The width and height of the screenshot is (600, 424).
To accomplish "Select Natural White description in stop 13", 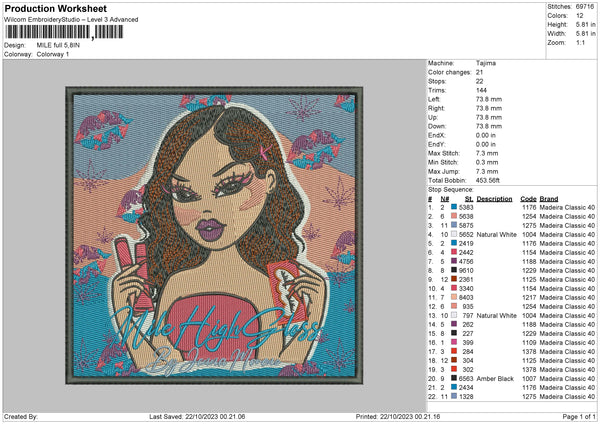I will click(496, 316).
